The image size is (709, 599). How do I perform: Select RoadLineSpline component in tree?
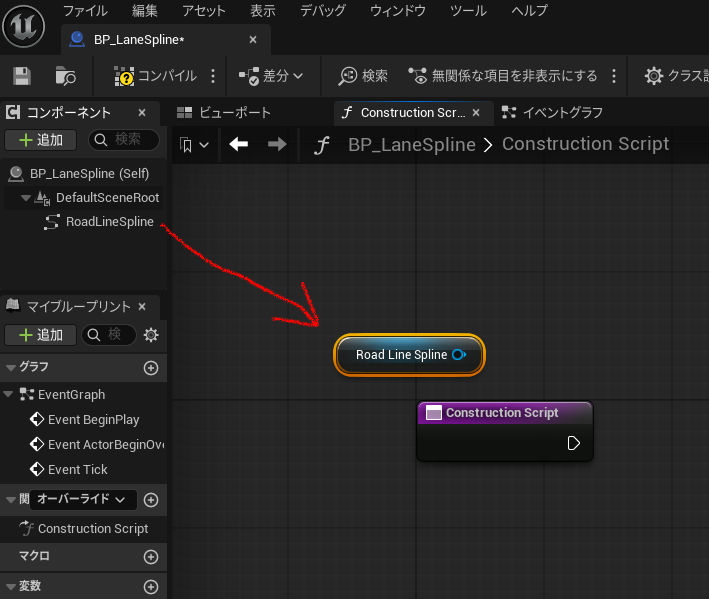point(109,221)
